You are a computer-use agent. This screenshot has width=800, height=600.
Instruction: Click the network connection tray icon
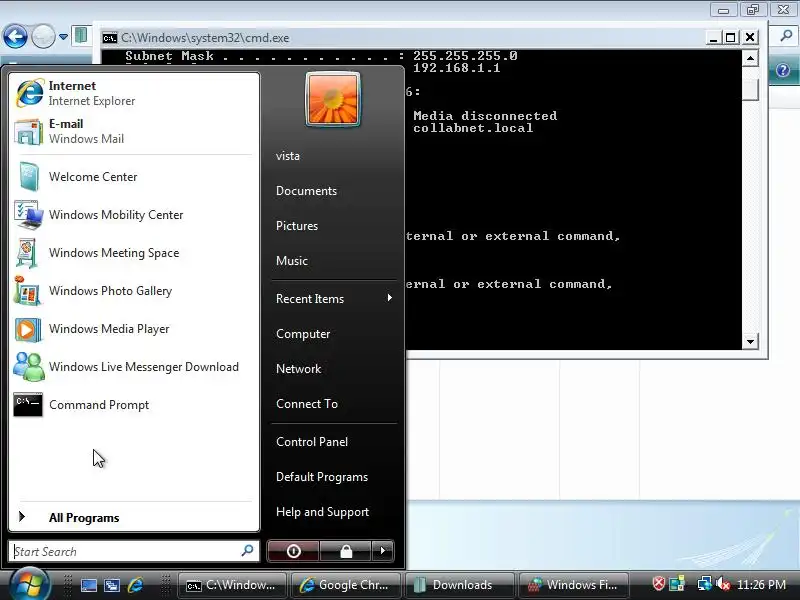pyautogui.click(x=704, y=584)
